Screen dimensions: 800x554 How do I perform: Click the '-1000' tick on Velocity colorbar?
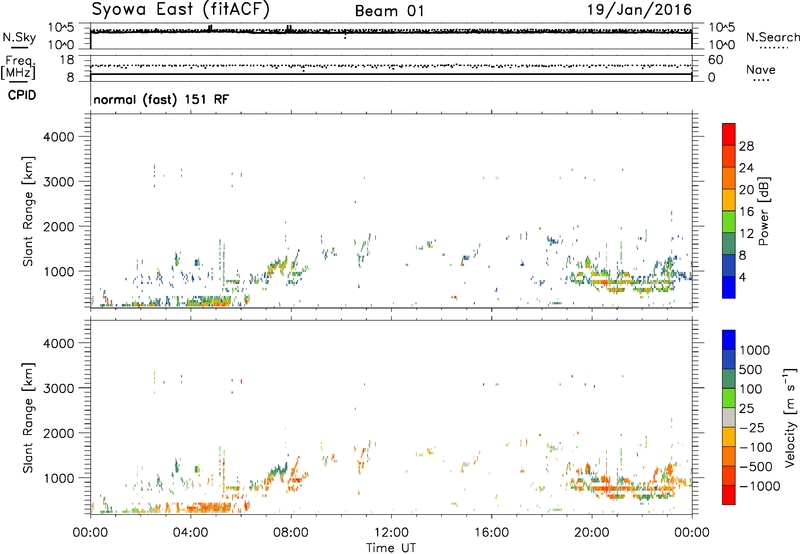[759, 486]
